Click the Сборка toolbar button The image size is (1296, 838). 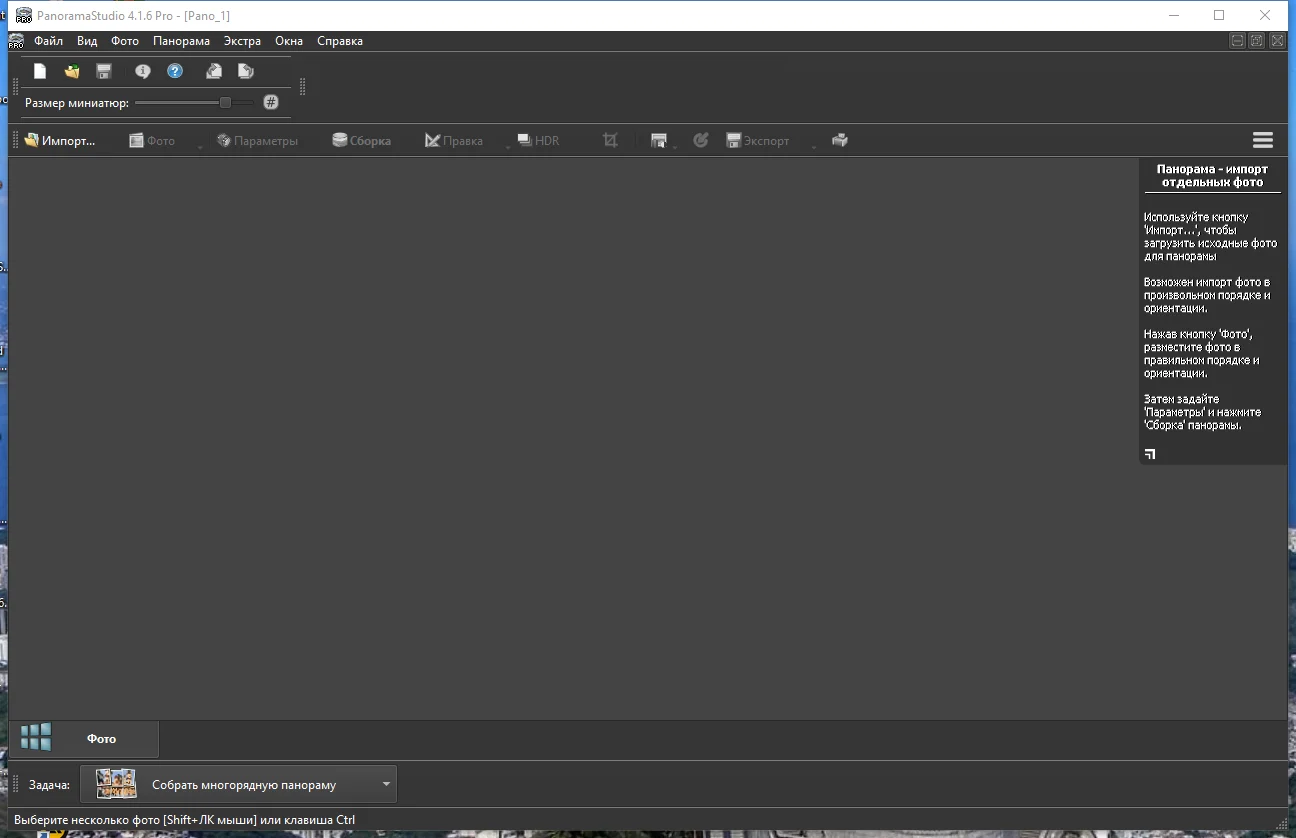[362, 141]
